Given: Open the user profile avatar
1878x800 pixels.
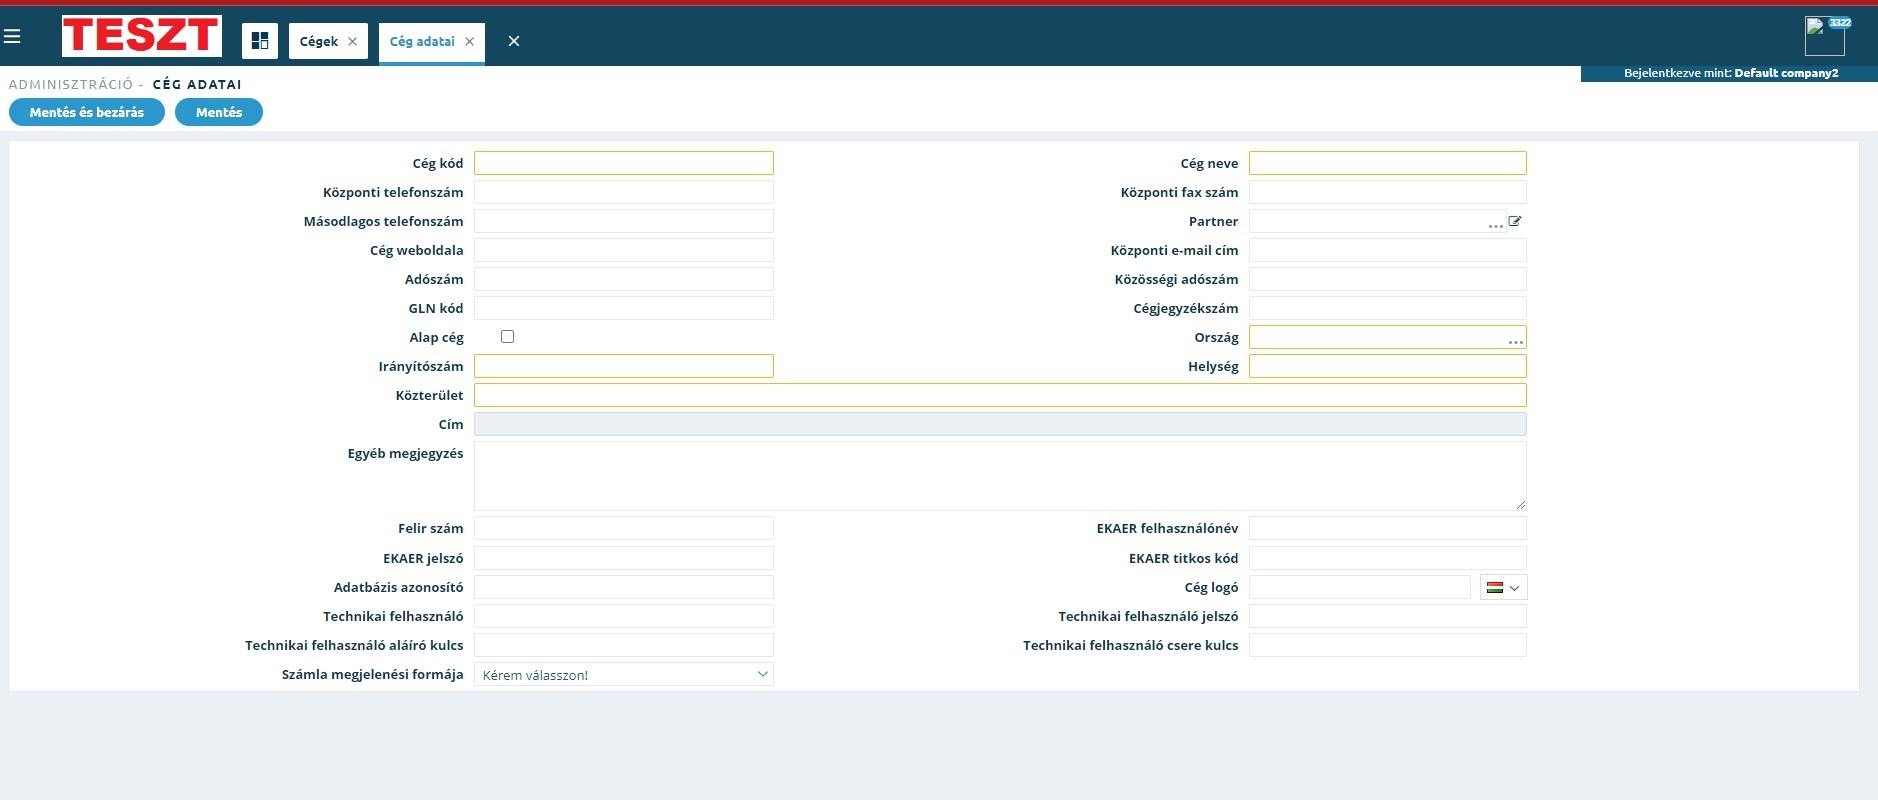Looking at the screenshot, I should tap(1824, 37).
